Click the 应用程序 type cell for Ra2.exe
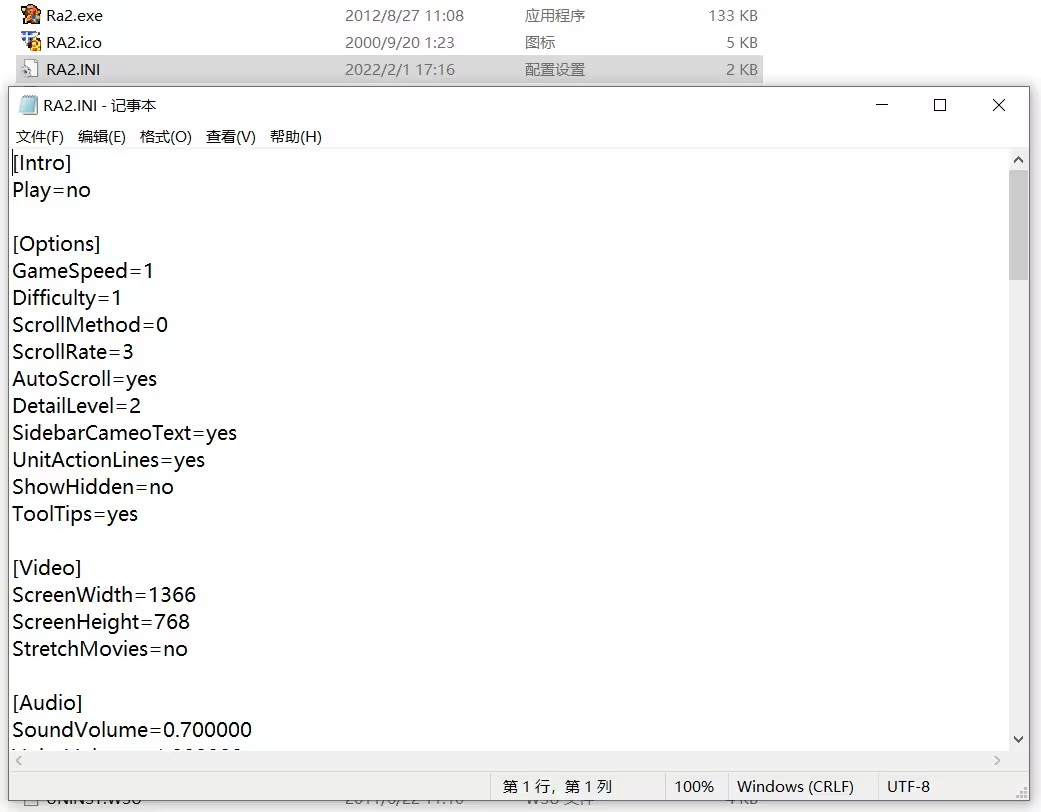Image resolution: width=1041 pixels, height=812 pixels. click(554, 15)
